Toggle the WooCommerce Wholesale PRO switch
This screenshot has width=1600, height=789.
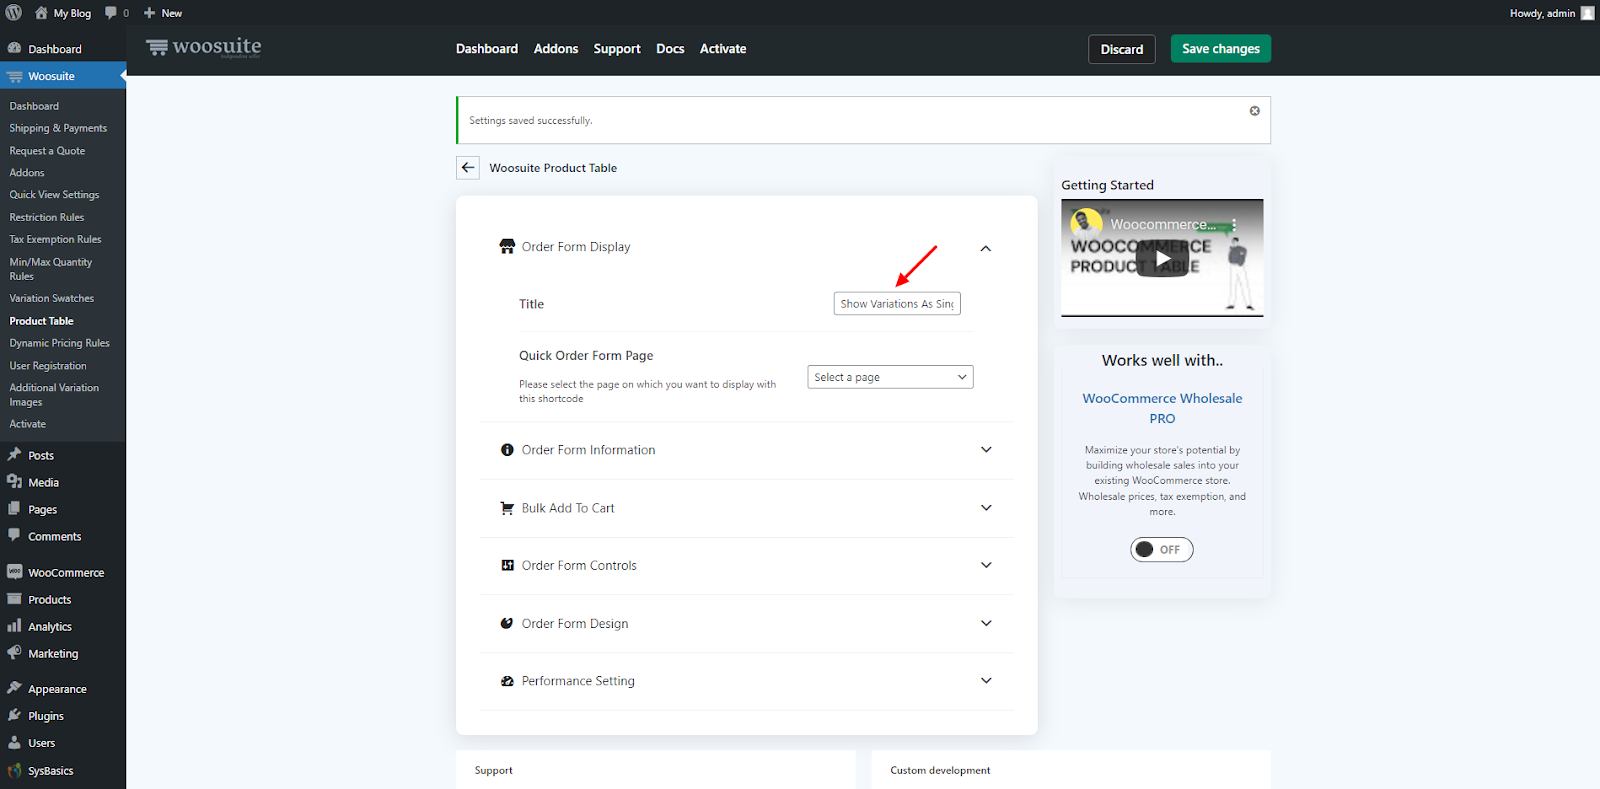pyautogui.click(x=1162, y=549)
